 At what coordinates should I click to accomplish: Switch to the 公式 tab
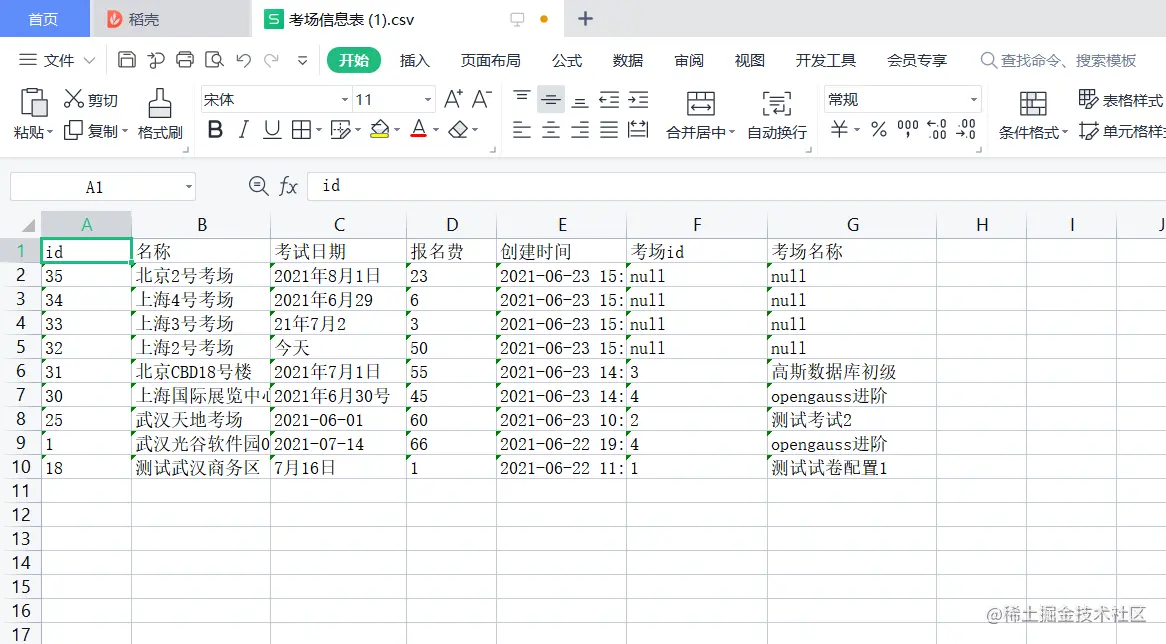(x=567, y=60)
